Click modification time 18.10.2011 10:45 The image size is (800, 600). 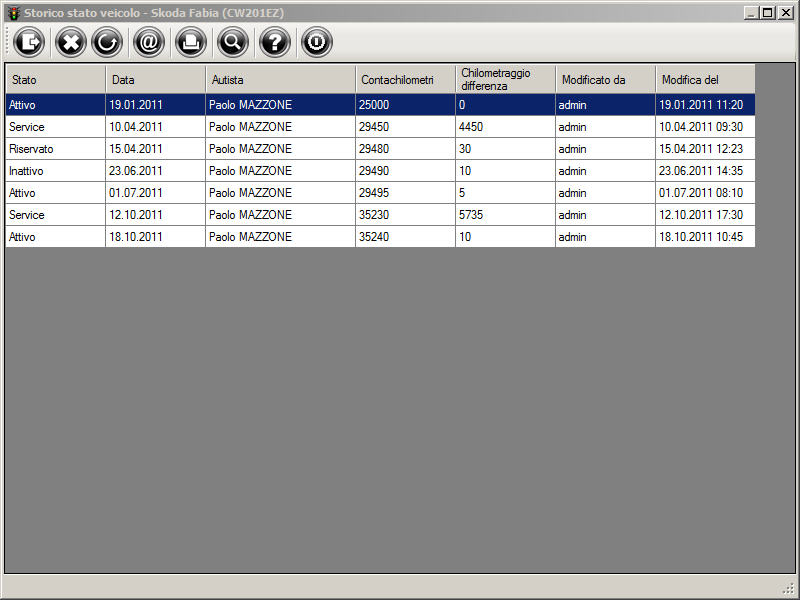(705, 236)
